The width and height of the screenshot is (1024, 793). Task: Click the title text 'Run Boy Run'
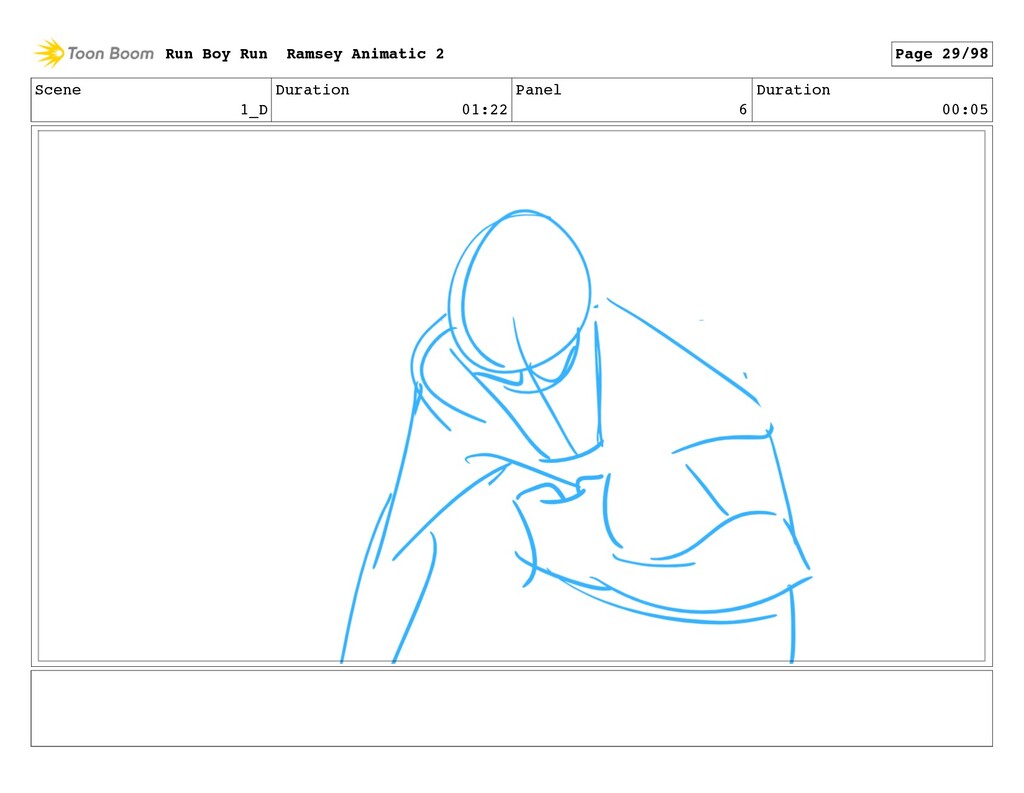[x=216, y=54]
